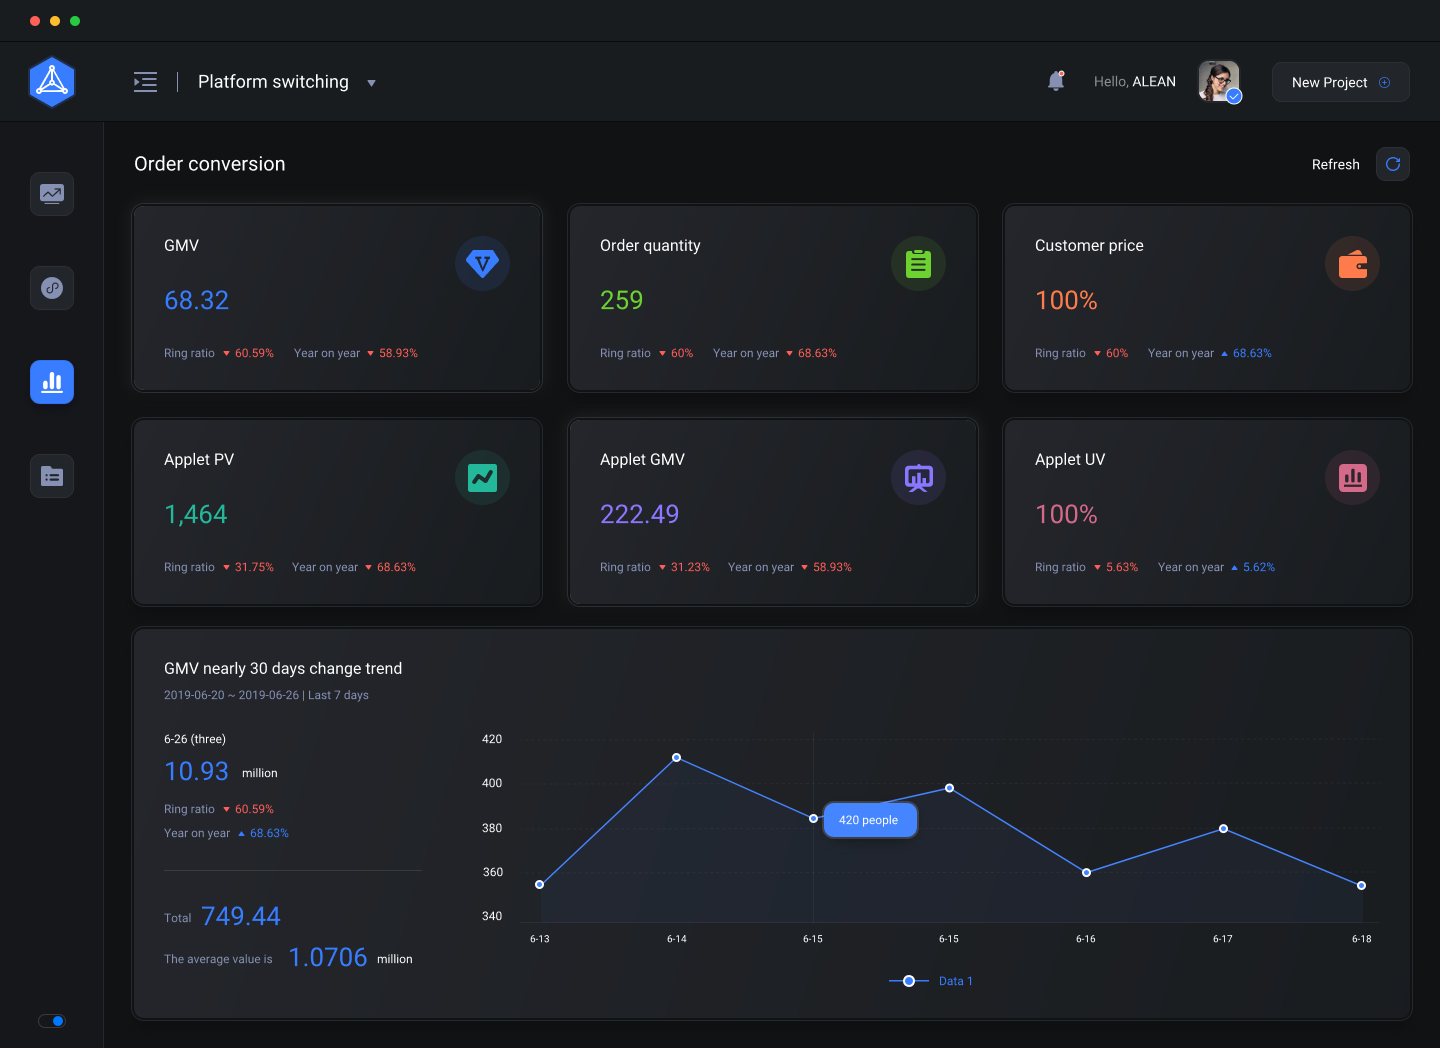This screenshot has height=1048, width=1440.
Task: Click the chart data point at 6-13
Action: tap(540, 884)
